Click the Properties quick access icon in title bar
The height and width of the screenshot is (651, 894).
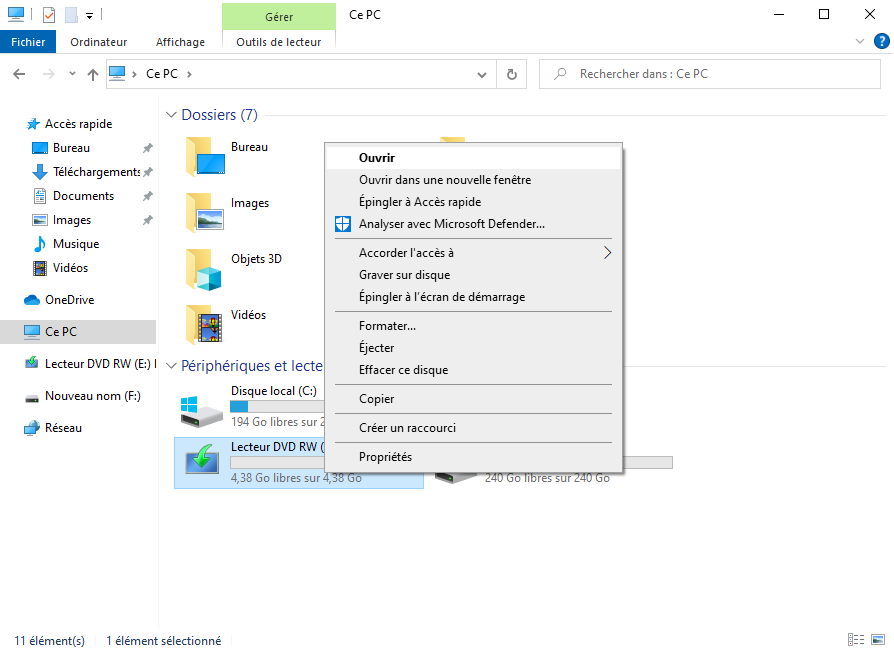pyautogui.click(x=49, y=15)
